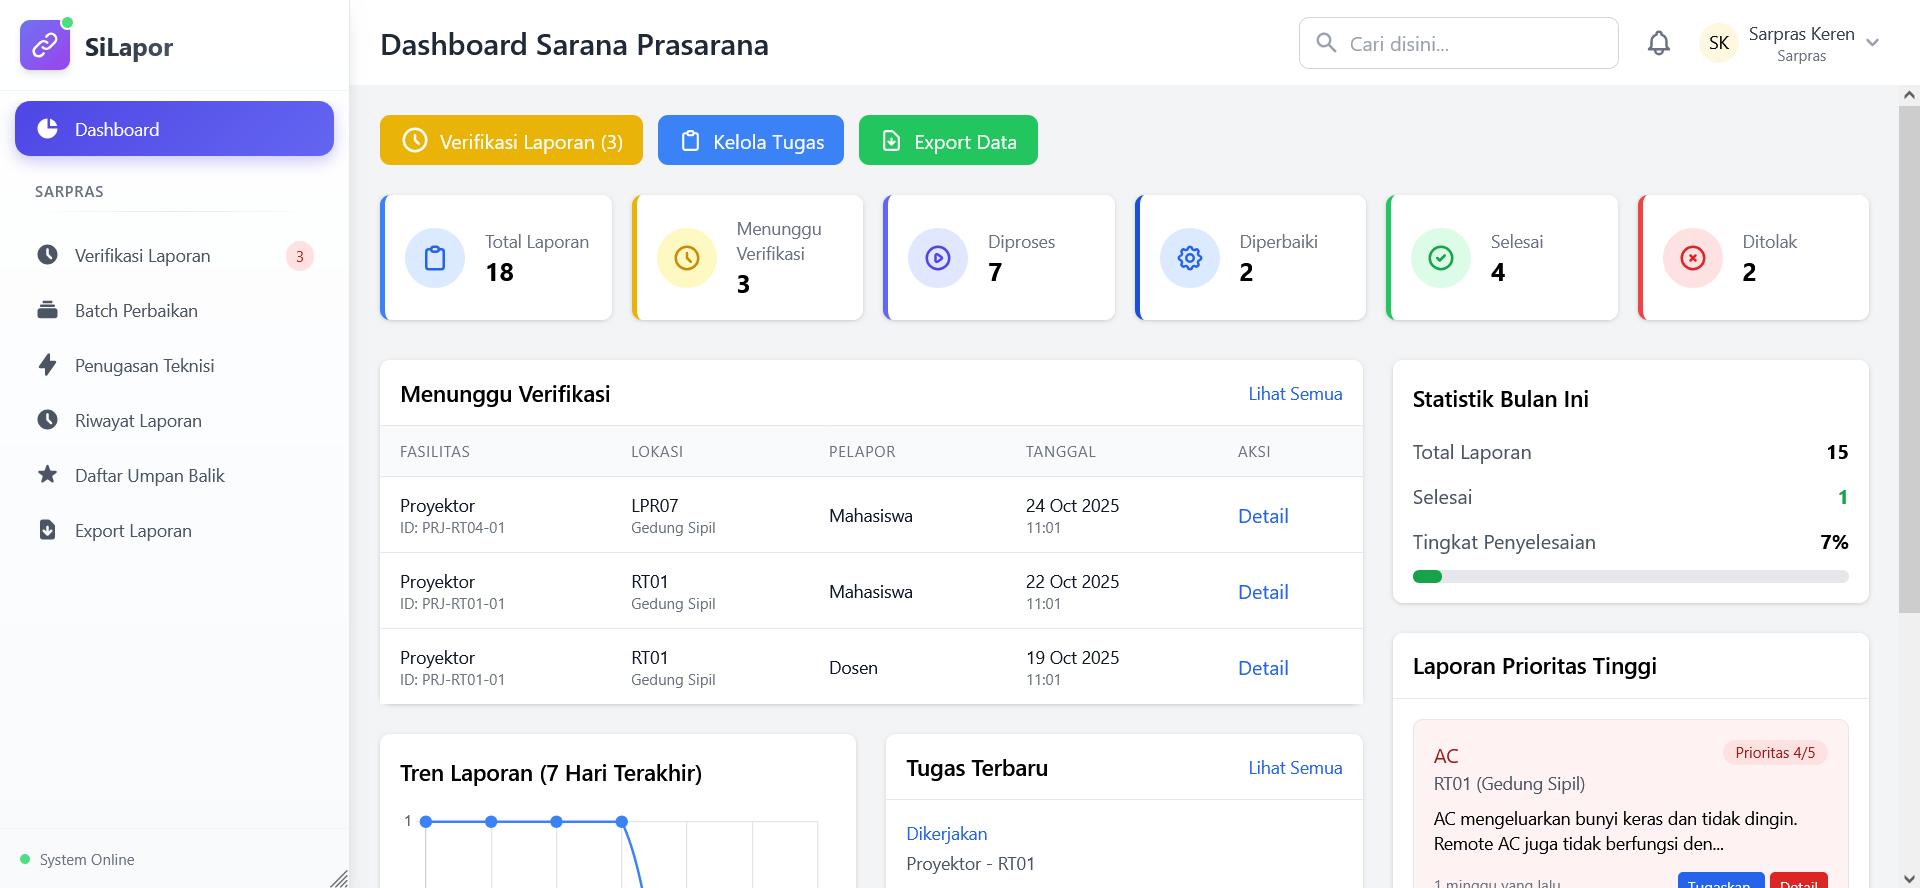Click the Menunggu Verifikasi clock card icon
Image resolution: width=1920 pixels, height=888 pixels.
(687, 258)
